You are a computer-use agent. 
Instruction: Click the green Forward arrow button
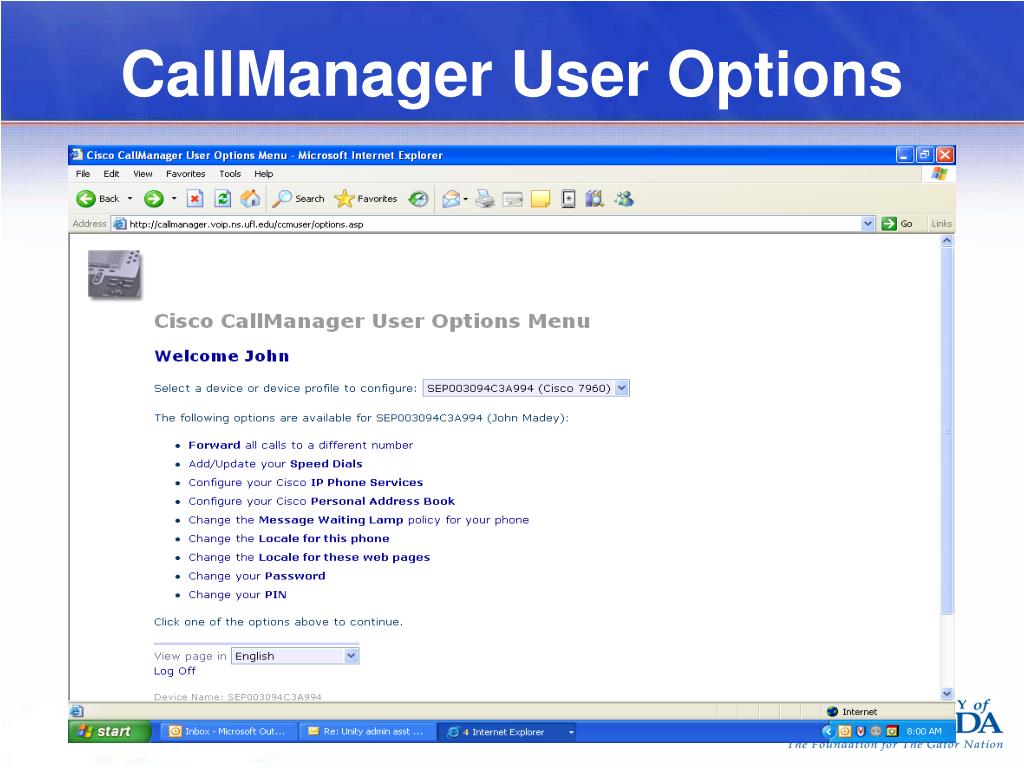tap(153, 199)
